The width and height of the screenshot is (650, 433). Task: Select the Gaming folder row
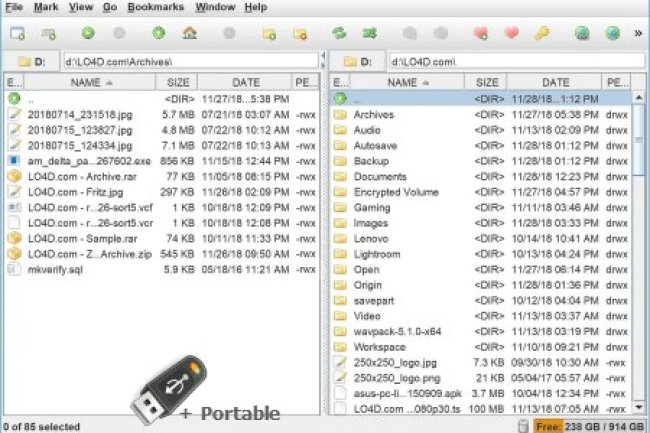pos(481,207)
